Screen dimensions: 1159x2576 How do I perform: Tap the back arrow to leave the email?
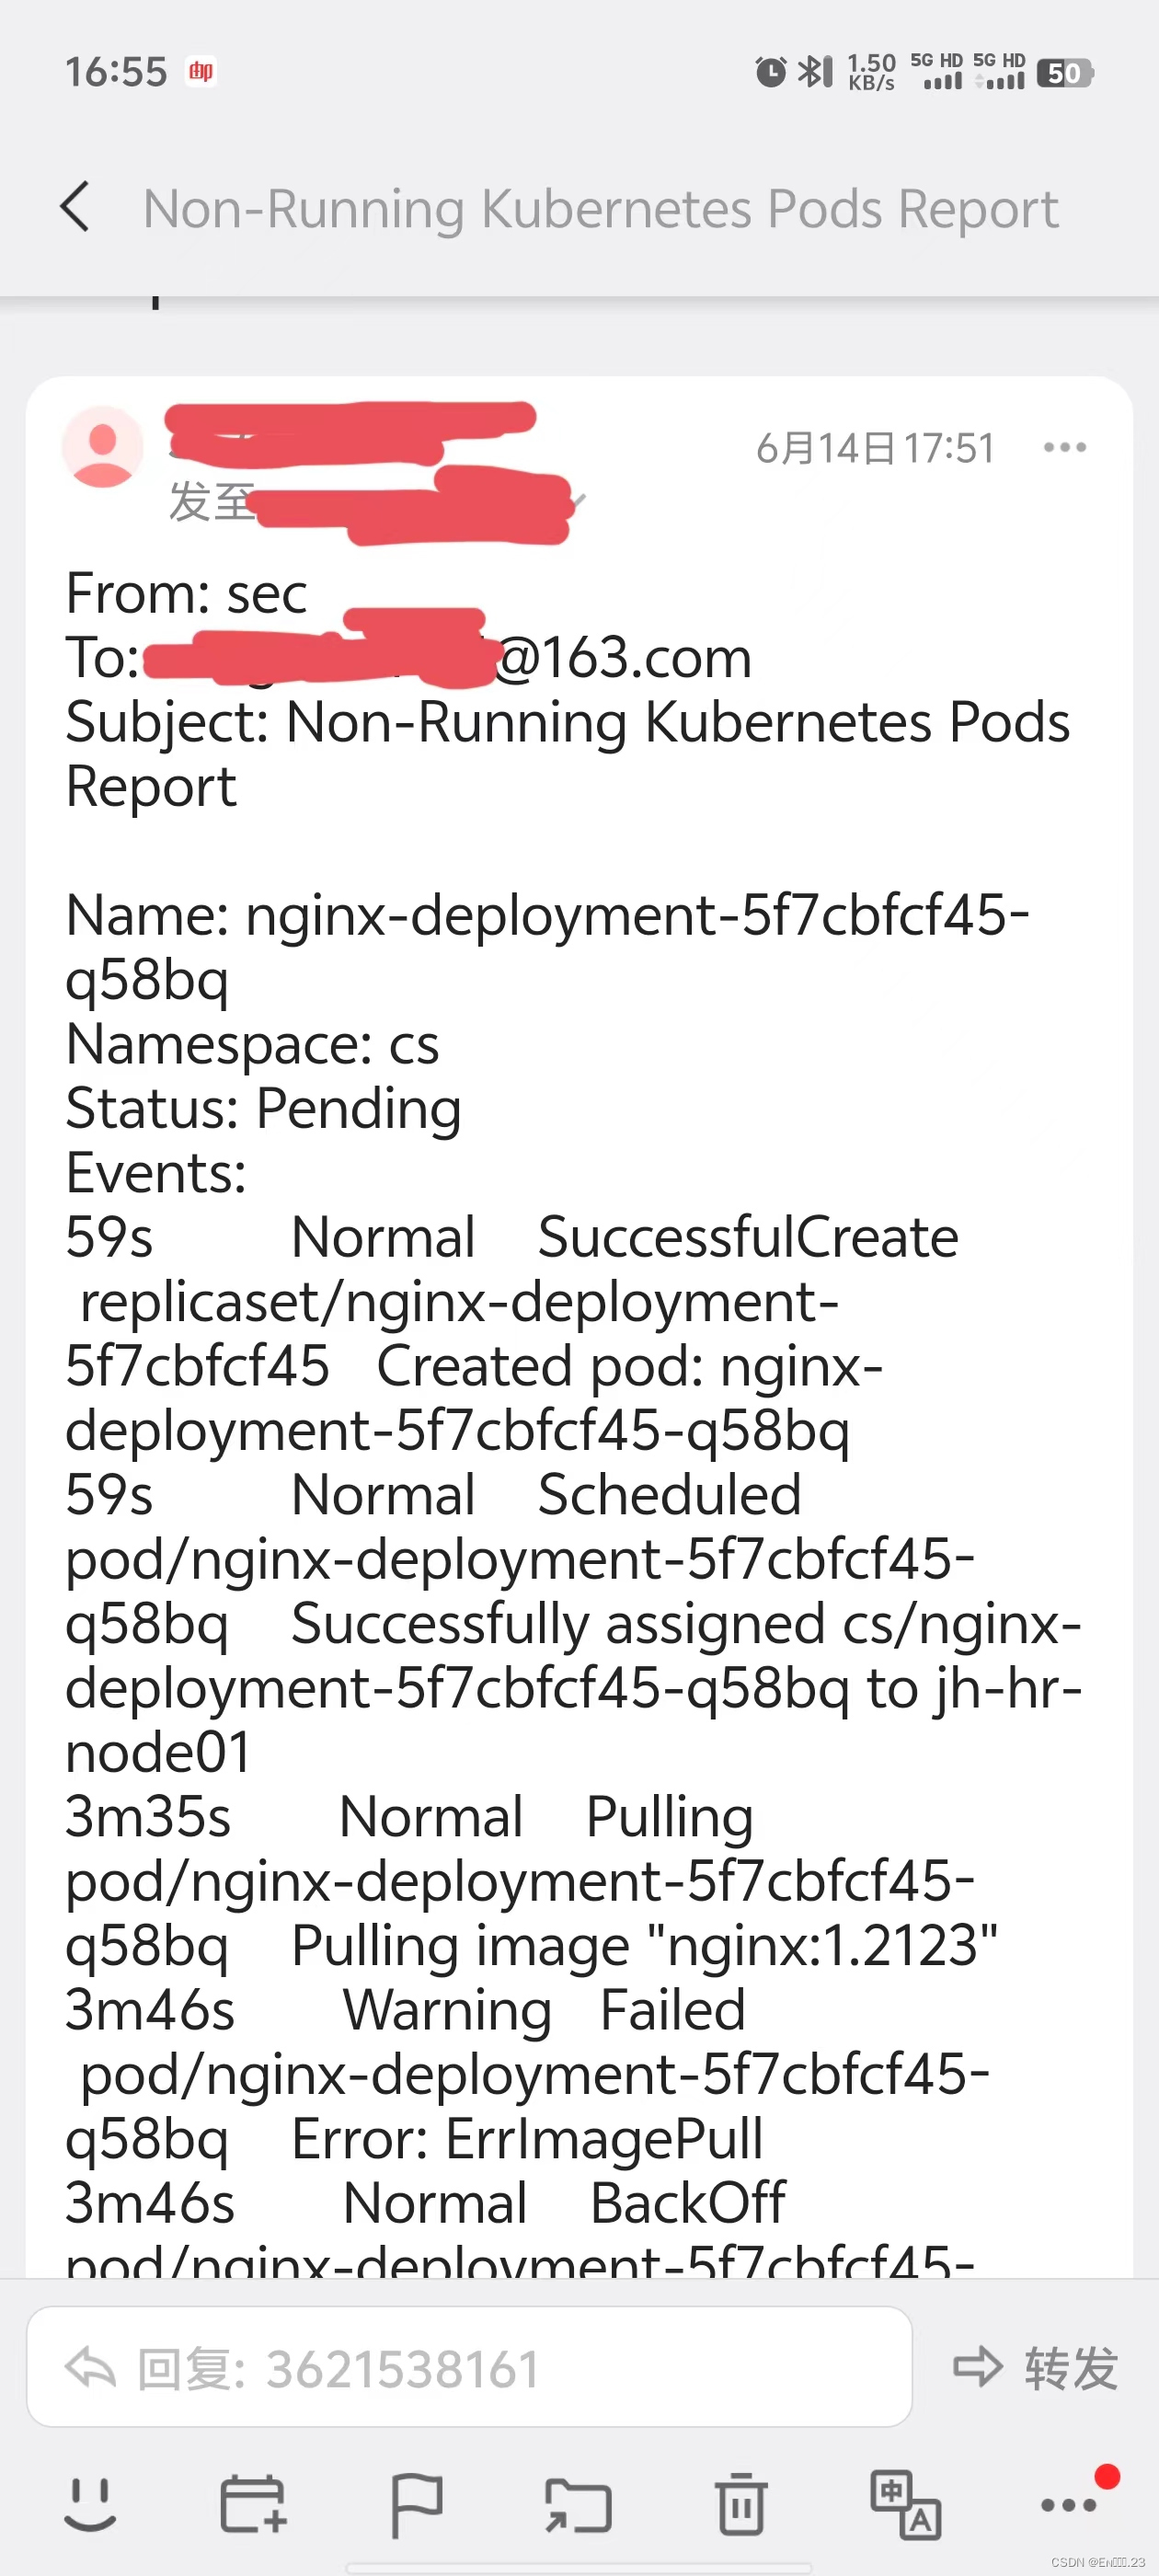(x=76, y=208)
